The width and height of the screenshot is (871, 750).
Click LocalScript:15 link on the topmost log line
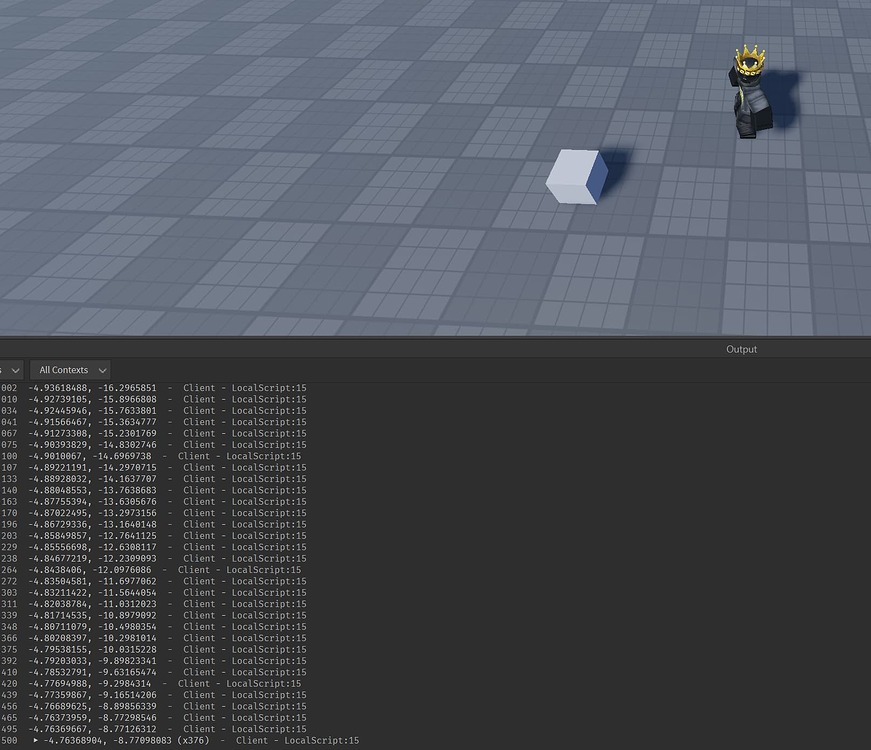pyautogui.click(x=267, y=387)
